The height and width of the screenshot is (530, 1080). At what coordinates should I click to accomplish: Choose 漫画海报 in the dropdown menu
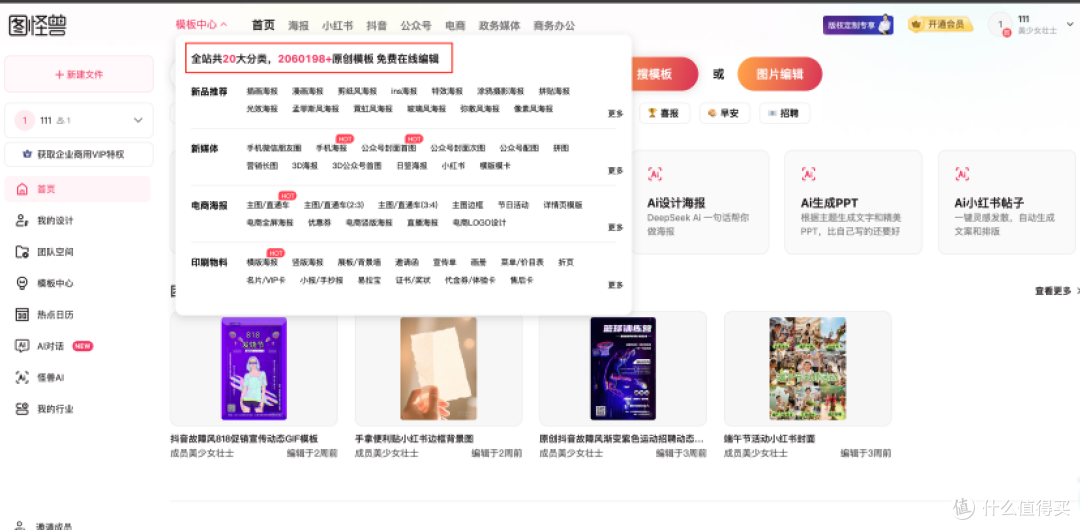(x=307, y=91)
